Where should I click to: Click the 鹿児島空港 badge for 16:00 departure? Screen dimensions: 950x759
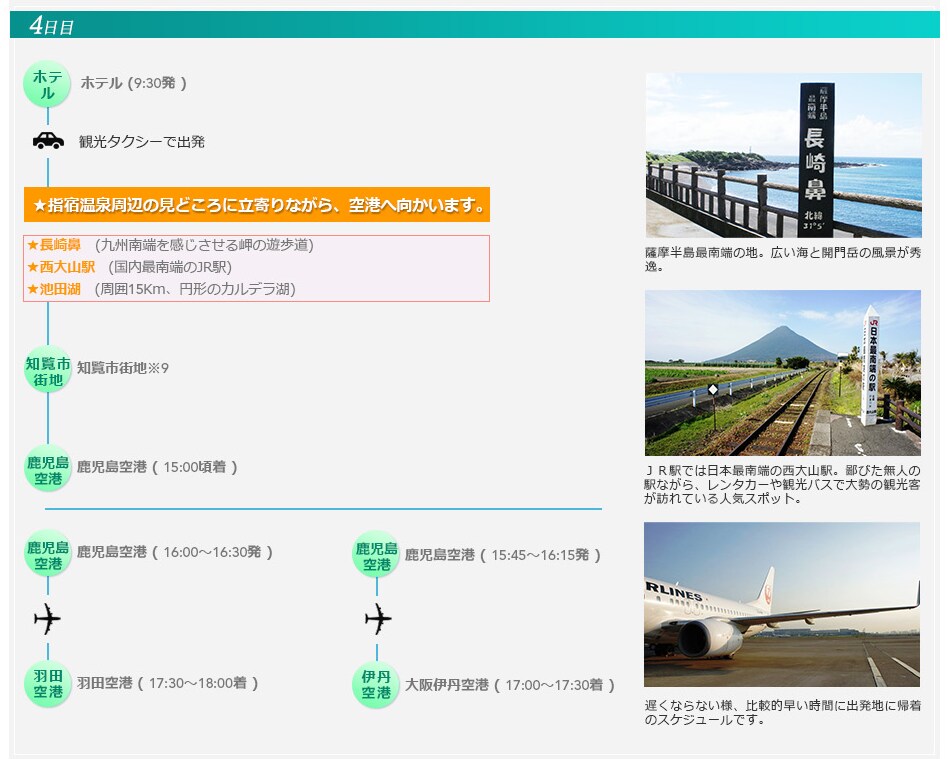click(x=47, y=554)
